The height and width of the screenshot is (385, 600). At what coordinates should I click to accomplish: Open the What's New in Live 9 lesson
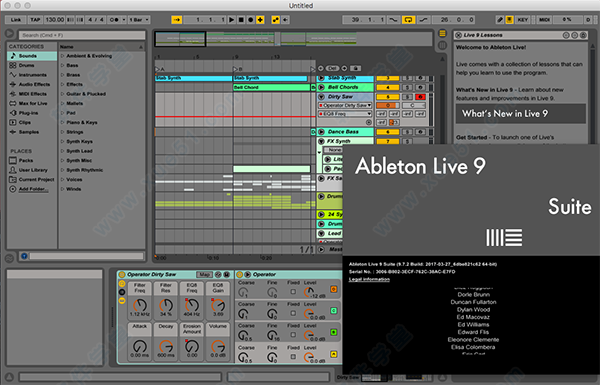(520, 113)
